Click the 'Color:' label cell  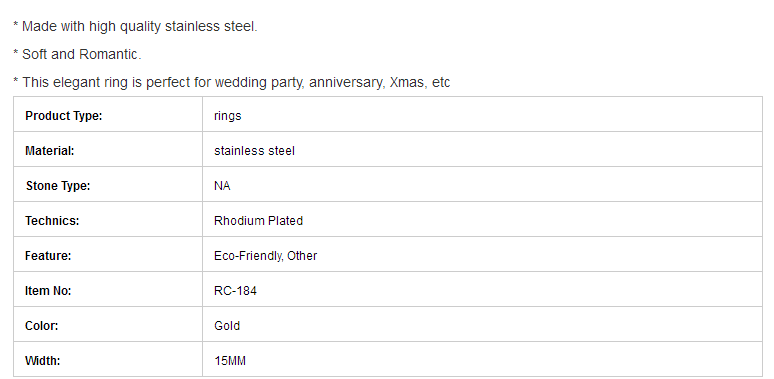[108, 324]
